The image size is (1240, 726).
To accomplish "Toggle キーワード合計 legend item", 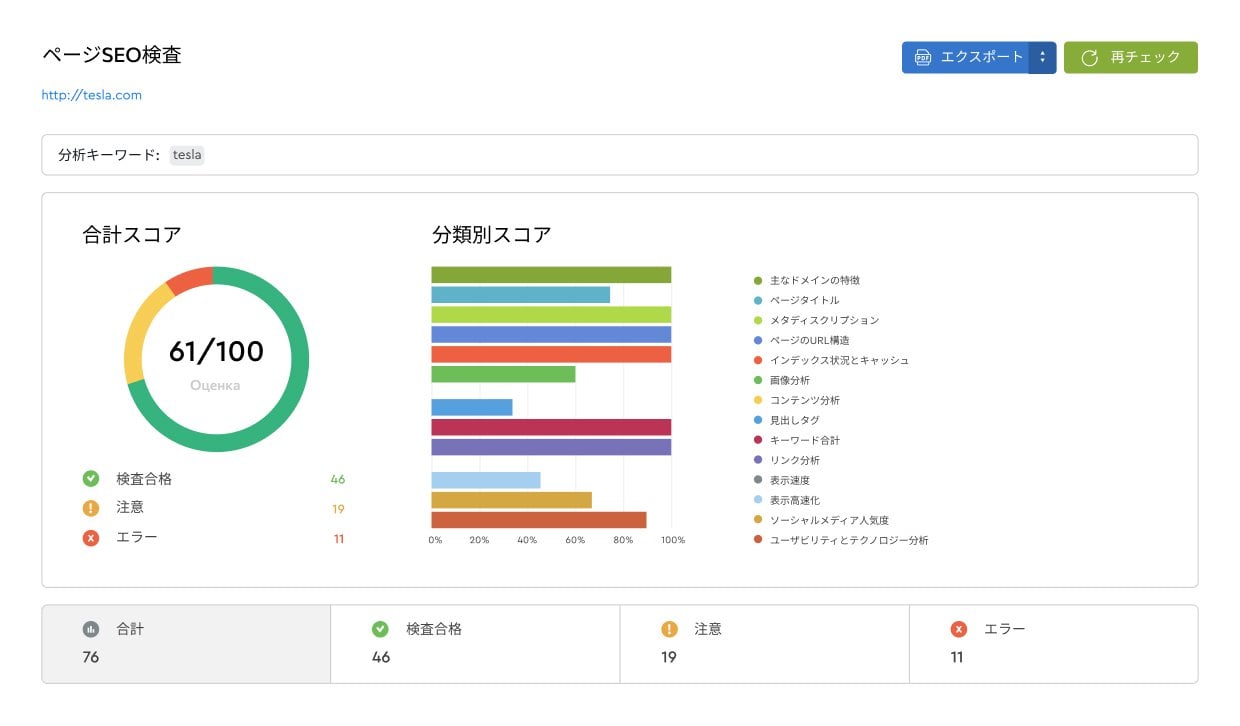I will pyautogui.click(x=796, y=440).
